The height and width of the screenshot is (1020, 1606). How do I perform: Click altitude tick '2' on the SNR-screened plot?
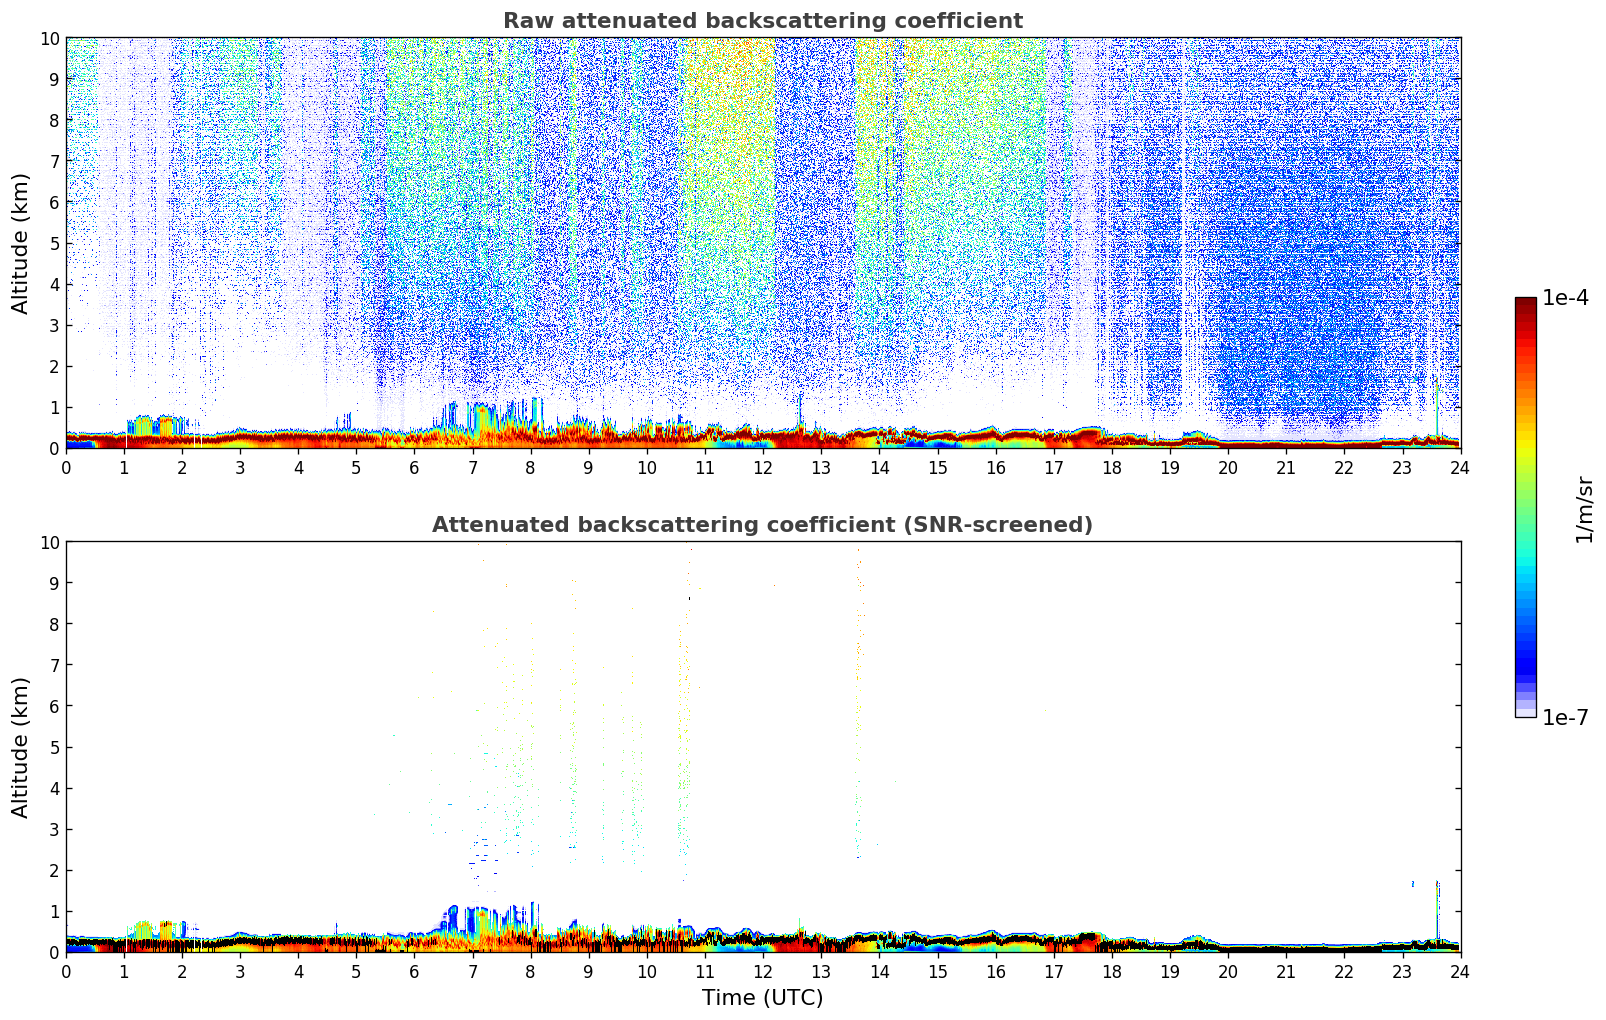tap(55, 870)
